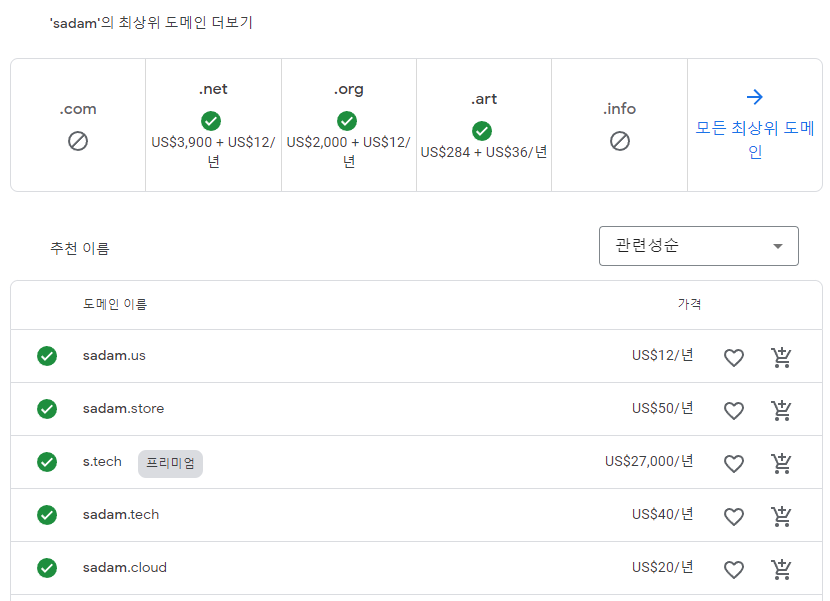Click the dropdown arrow in the sort box

778,247
